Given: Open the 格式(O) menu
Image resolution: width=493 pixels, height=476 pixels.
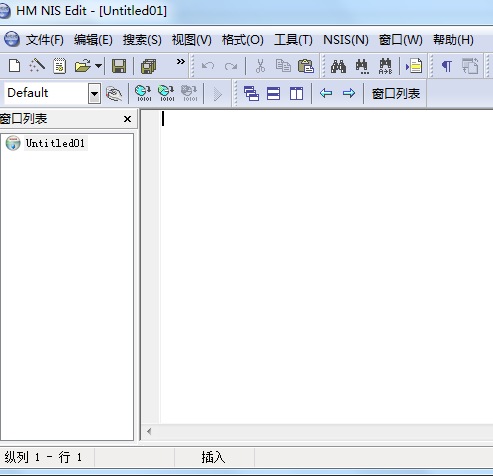Looking at the screenshot, I should 243,40.
